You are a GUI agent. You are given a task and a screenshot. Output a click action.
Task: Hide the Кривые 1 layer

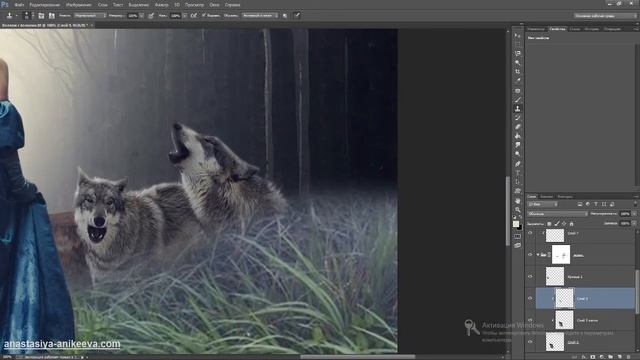tap(530, 276)
